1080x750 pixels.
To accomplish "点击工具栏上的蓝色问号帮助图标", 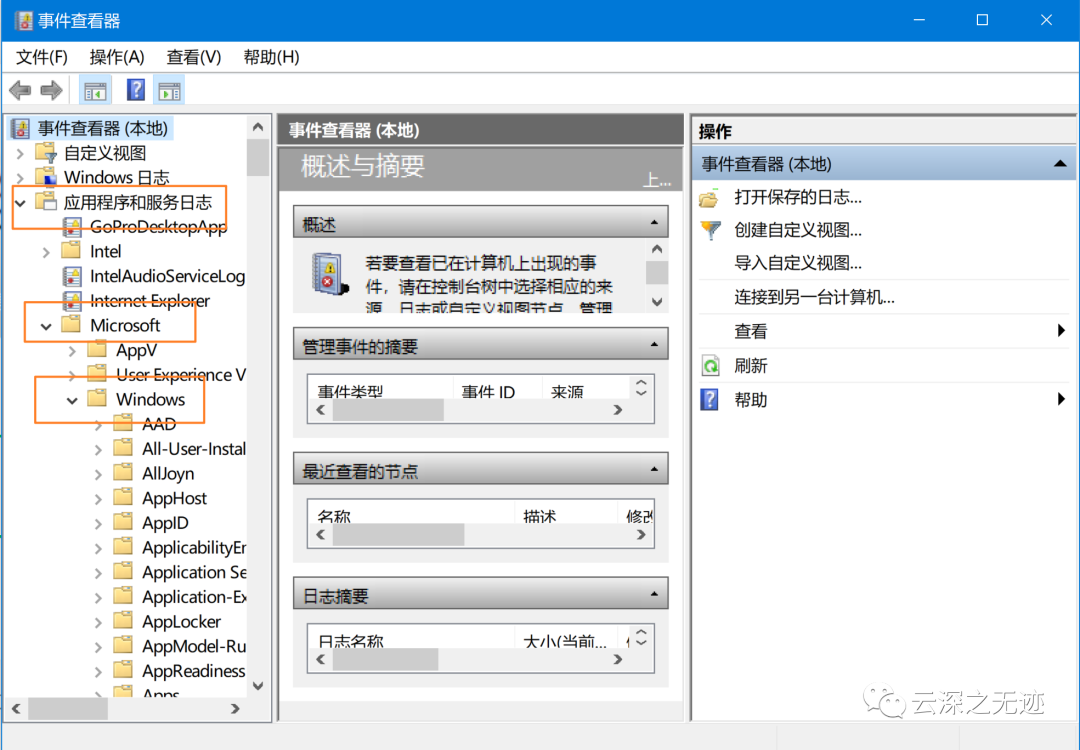I will pos(134,89).
